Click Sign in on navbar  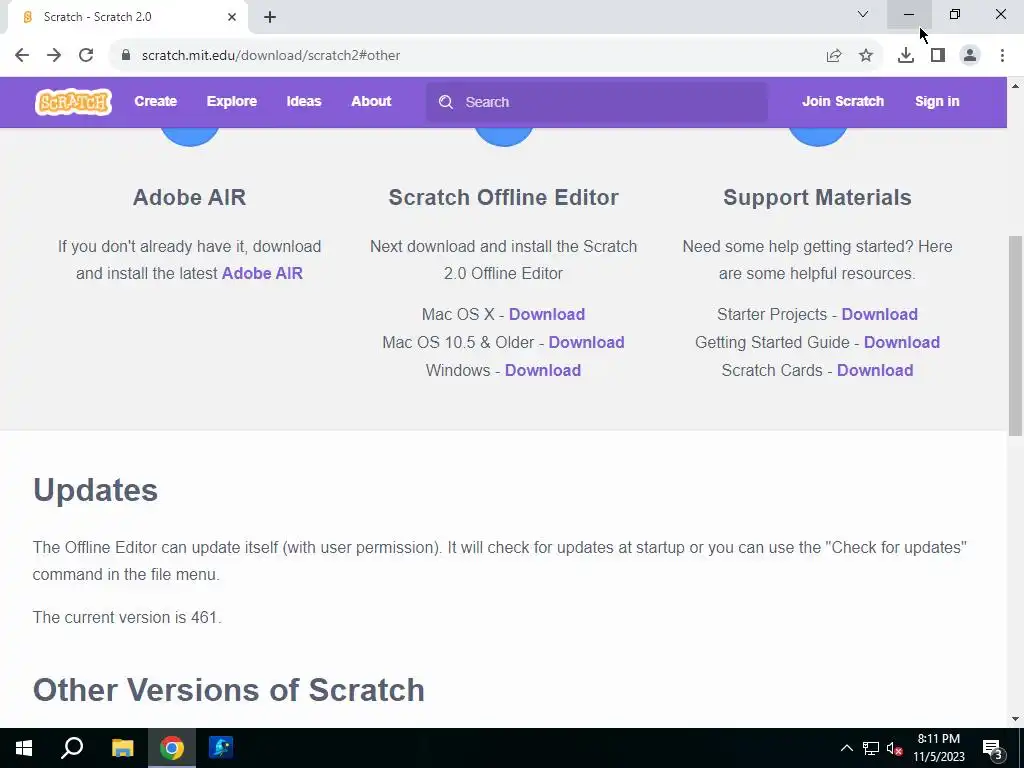click(x=937, y=101)
